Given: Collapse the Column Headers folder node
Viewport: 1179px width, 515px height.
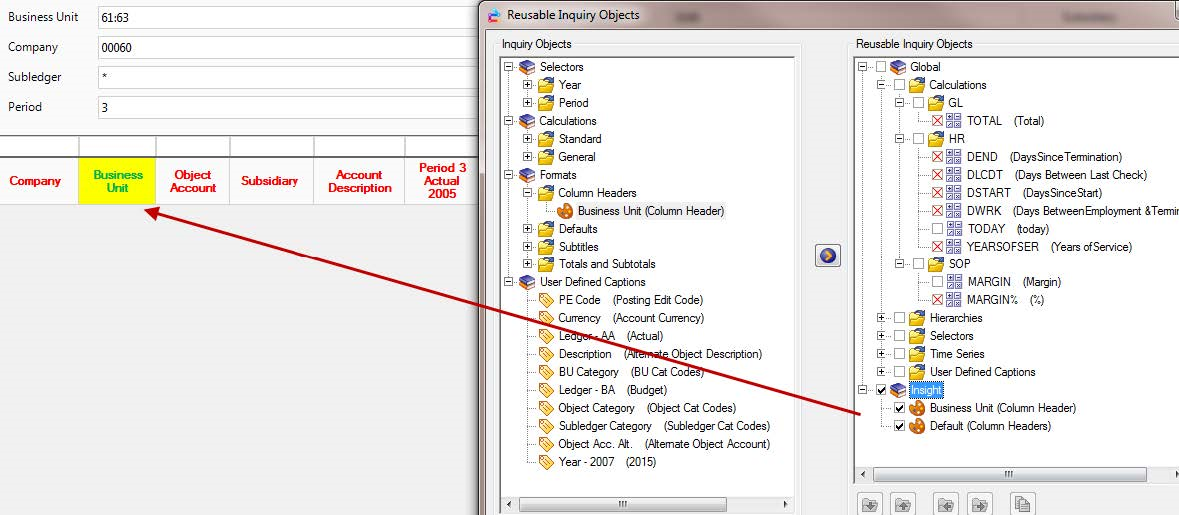Looking at the screenshot, I should [x=528, y=193].
